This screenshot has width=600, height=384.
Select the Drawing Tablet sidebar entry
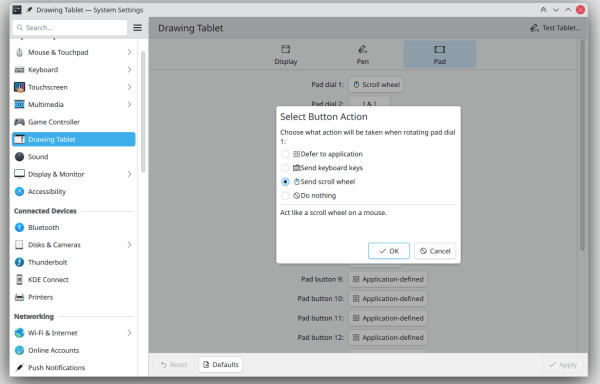[x=73, y=139]
